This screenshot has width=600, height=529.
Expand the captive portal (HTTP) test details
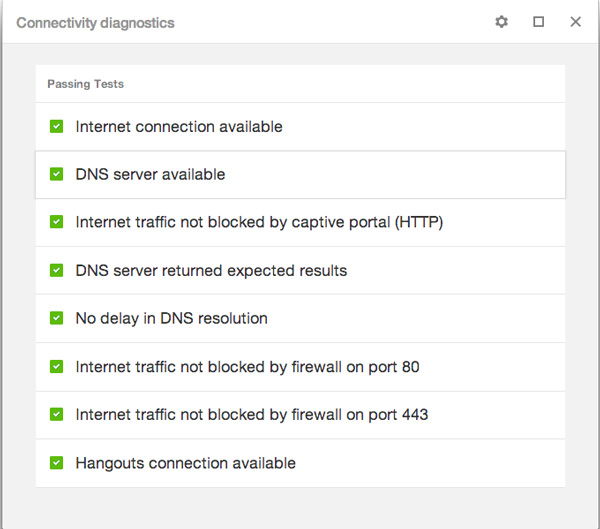[x=259, y=223]
